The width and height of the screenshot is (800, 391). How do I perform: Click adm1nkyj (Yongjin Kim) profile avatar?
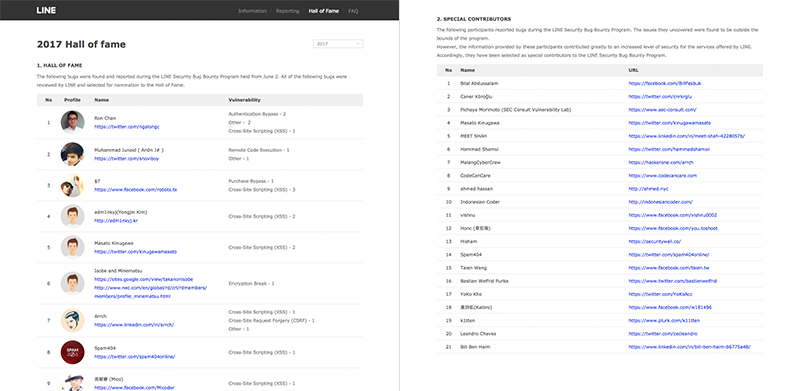click(72, 216)
